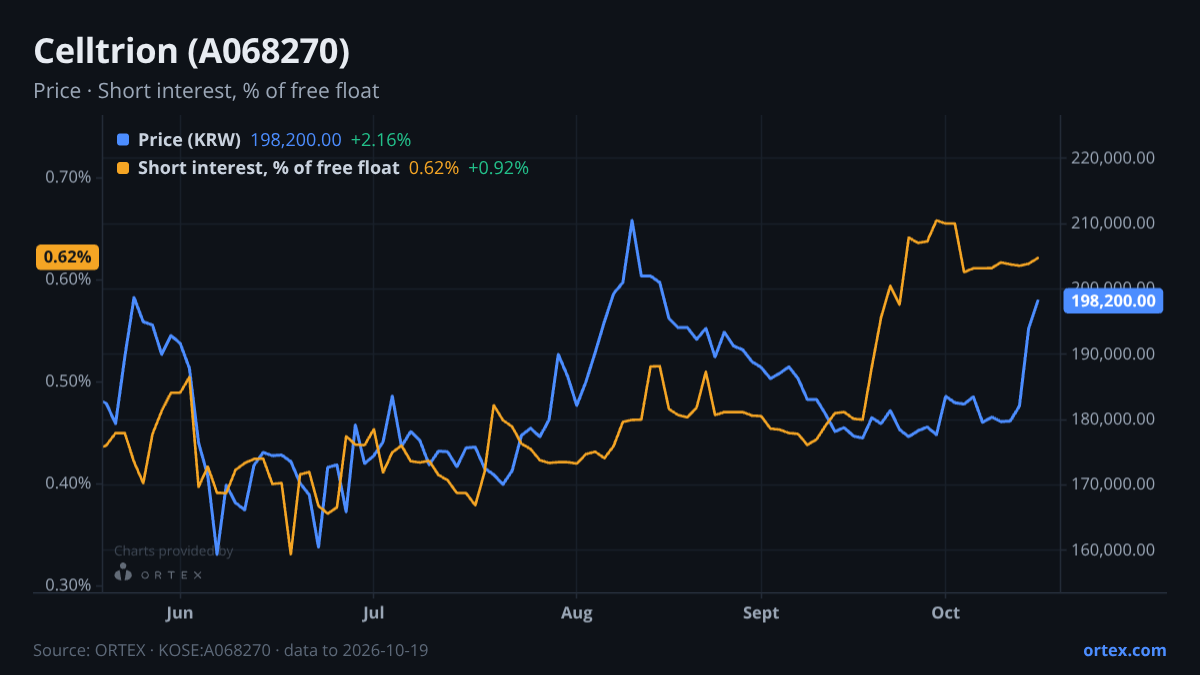
Task: Click the Celltrion (A068270) chart title
Action: click(192, 51)
